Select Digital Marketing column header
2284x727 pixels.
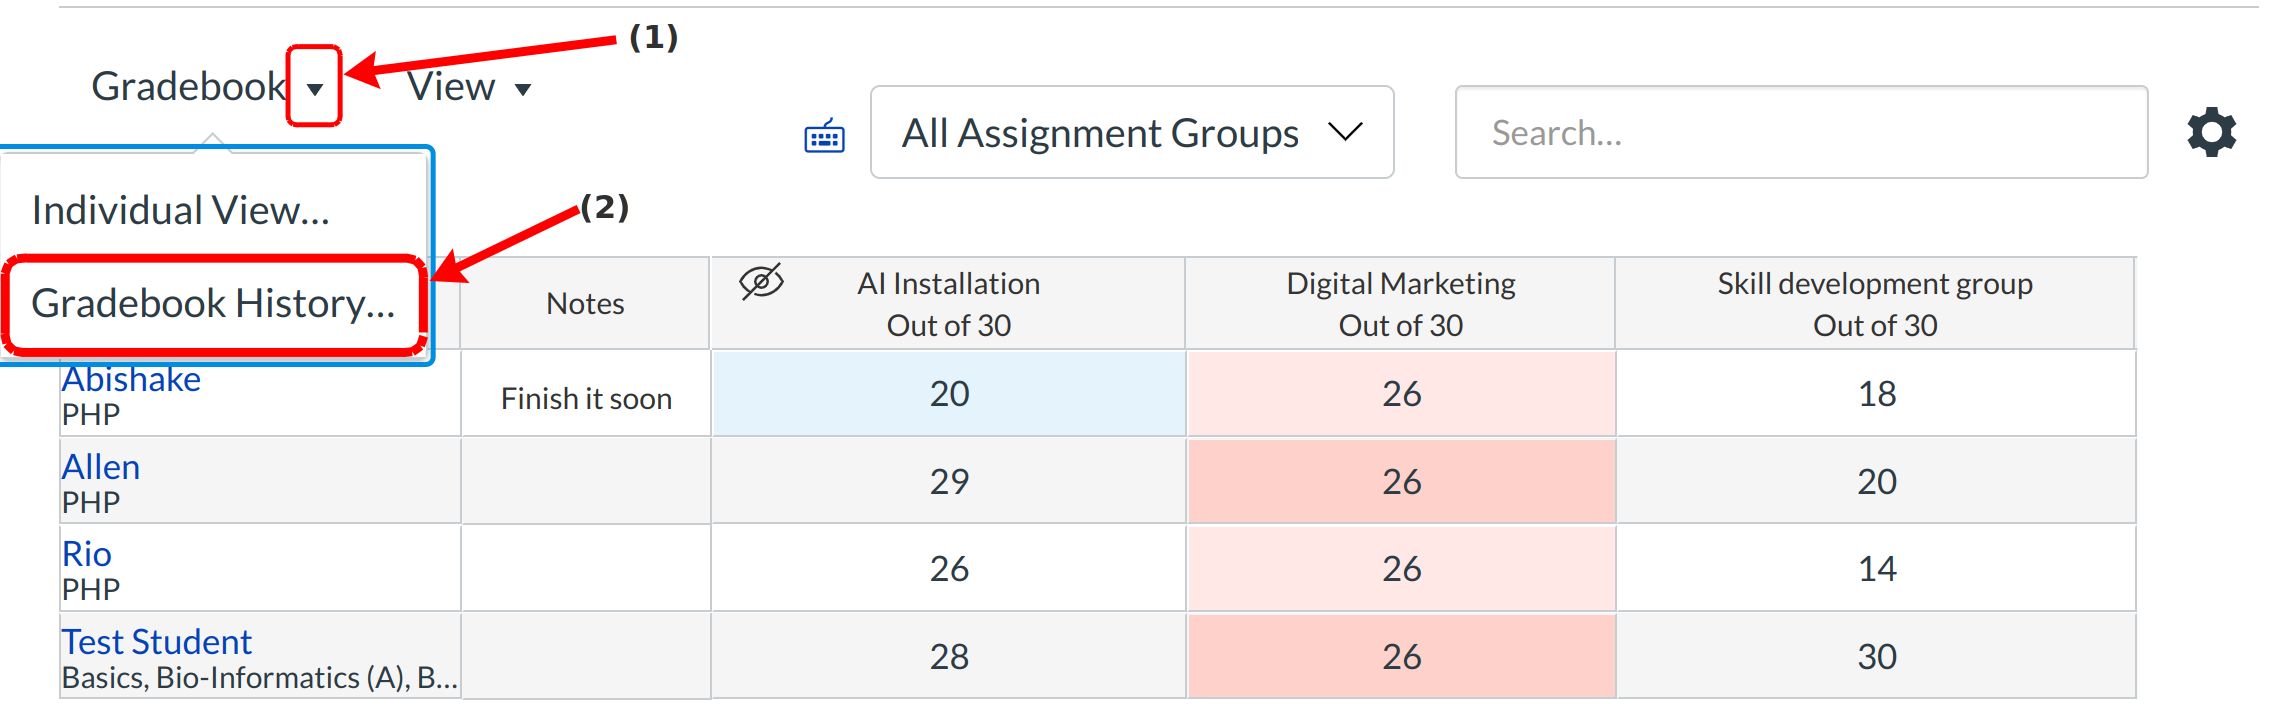click(x=1400, y=303)
